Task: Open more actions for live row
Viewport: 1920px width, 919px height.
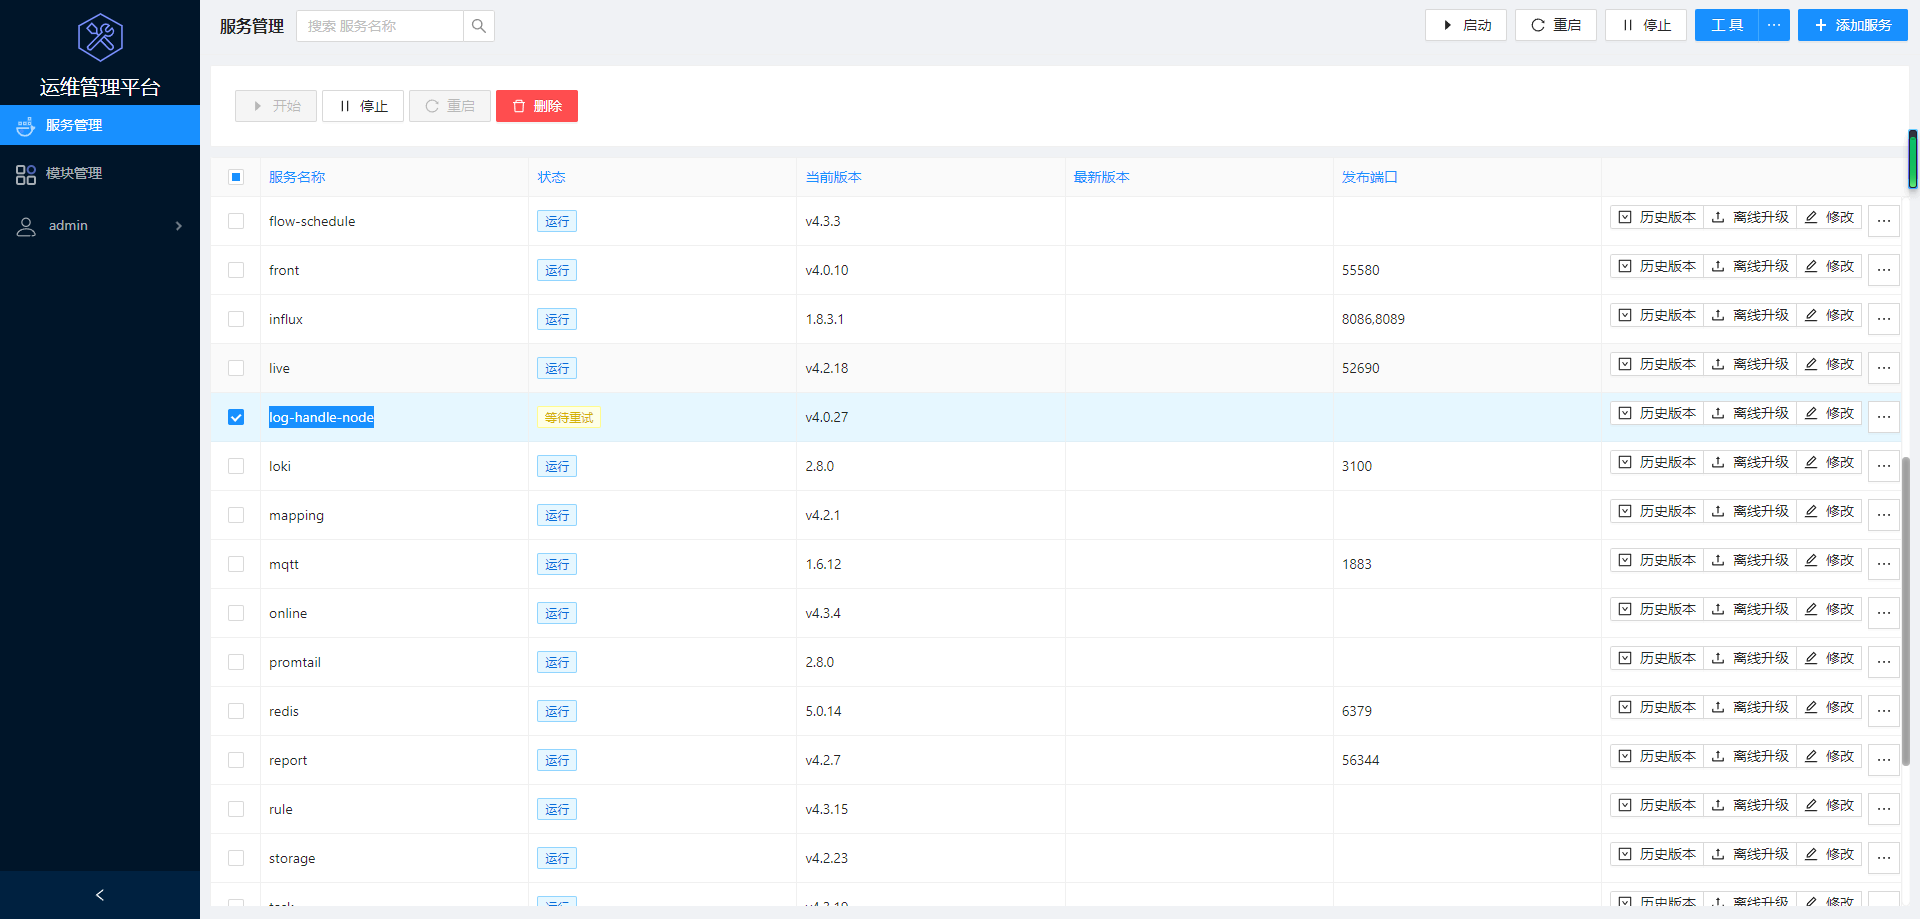Action: 1884,368
